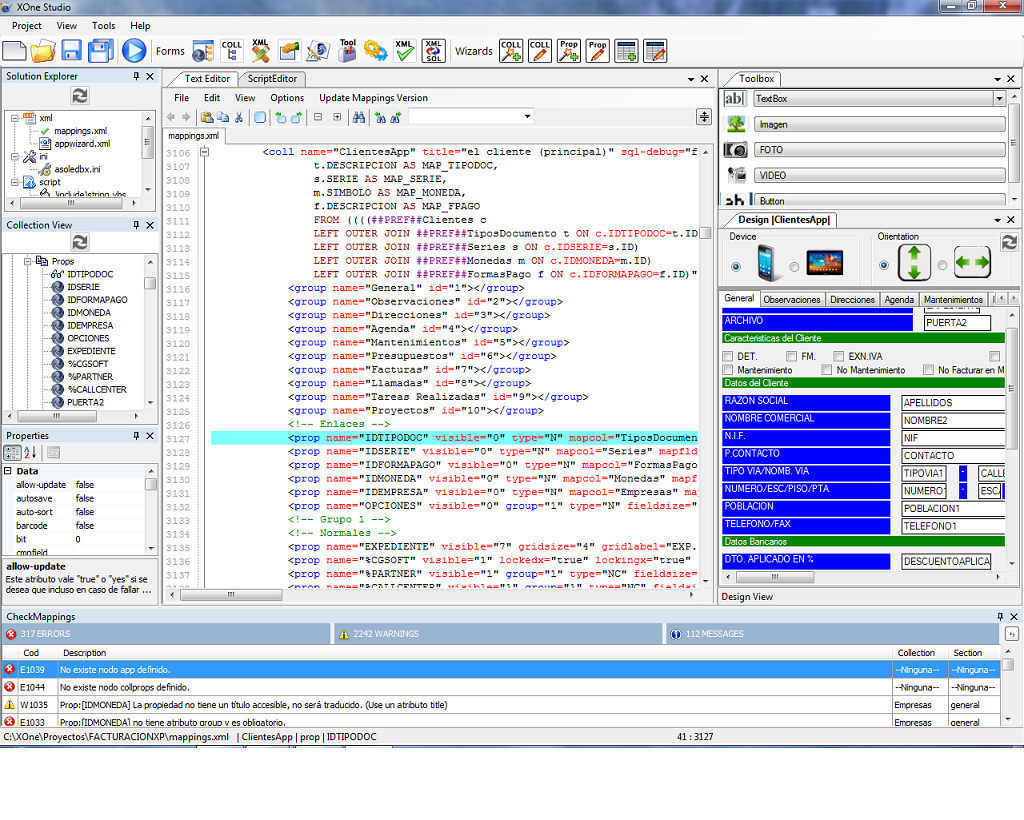
Task: Click the Design view horizontal scrollbar thumb
Action: pyautogui.click(x=775, y=577)
